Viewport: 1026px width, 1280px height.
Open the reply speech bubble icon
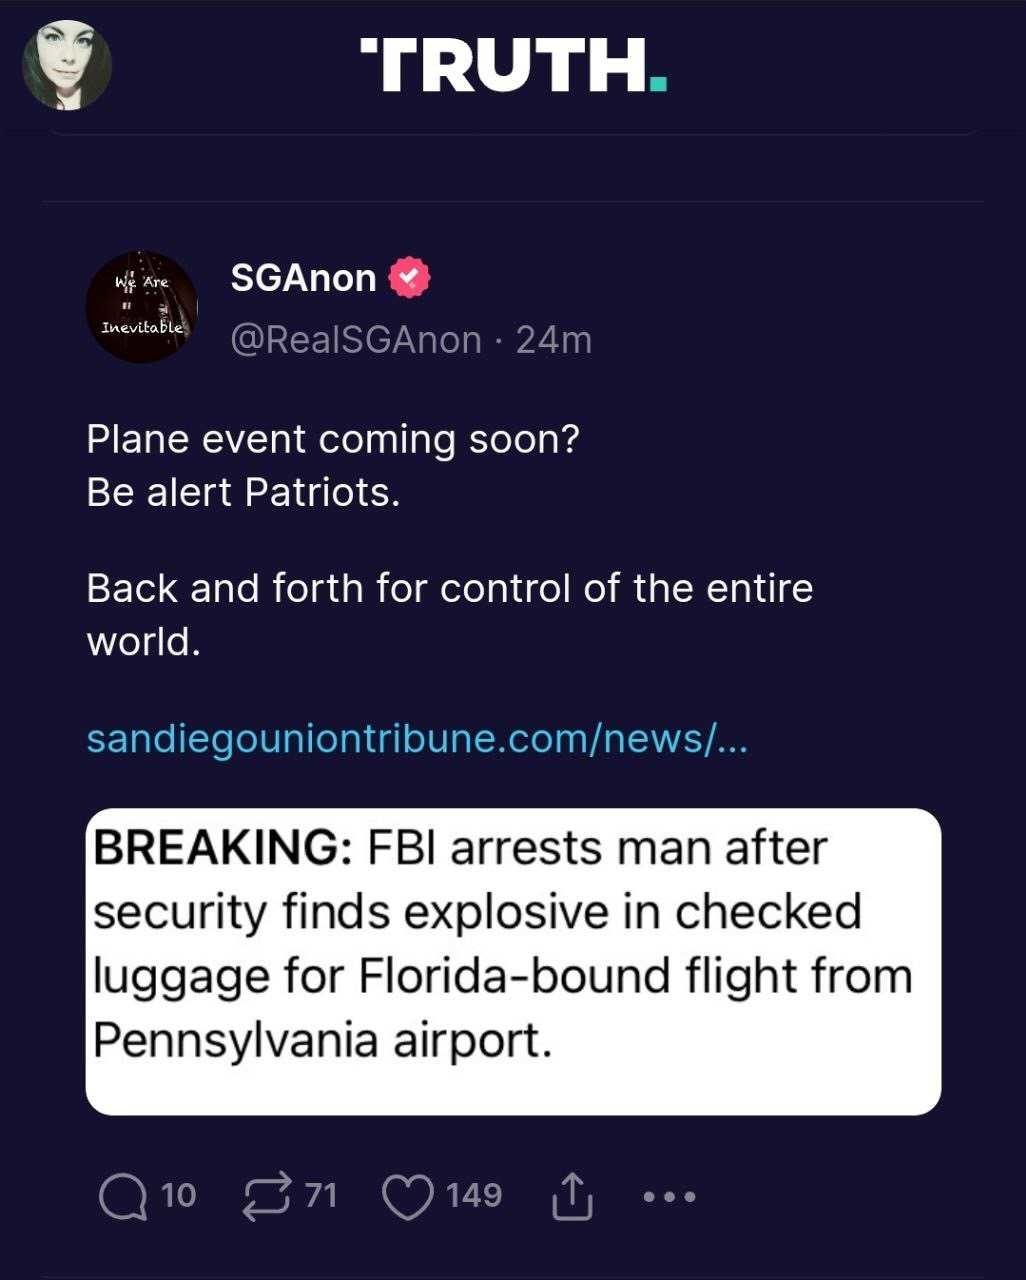coord(123,1197)
